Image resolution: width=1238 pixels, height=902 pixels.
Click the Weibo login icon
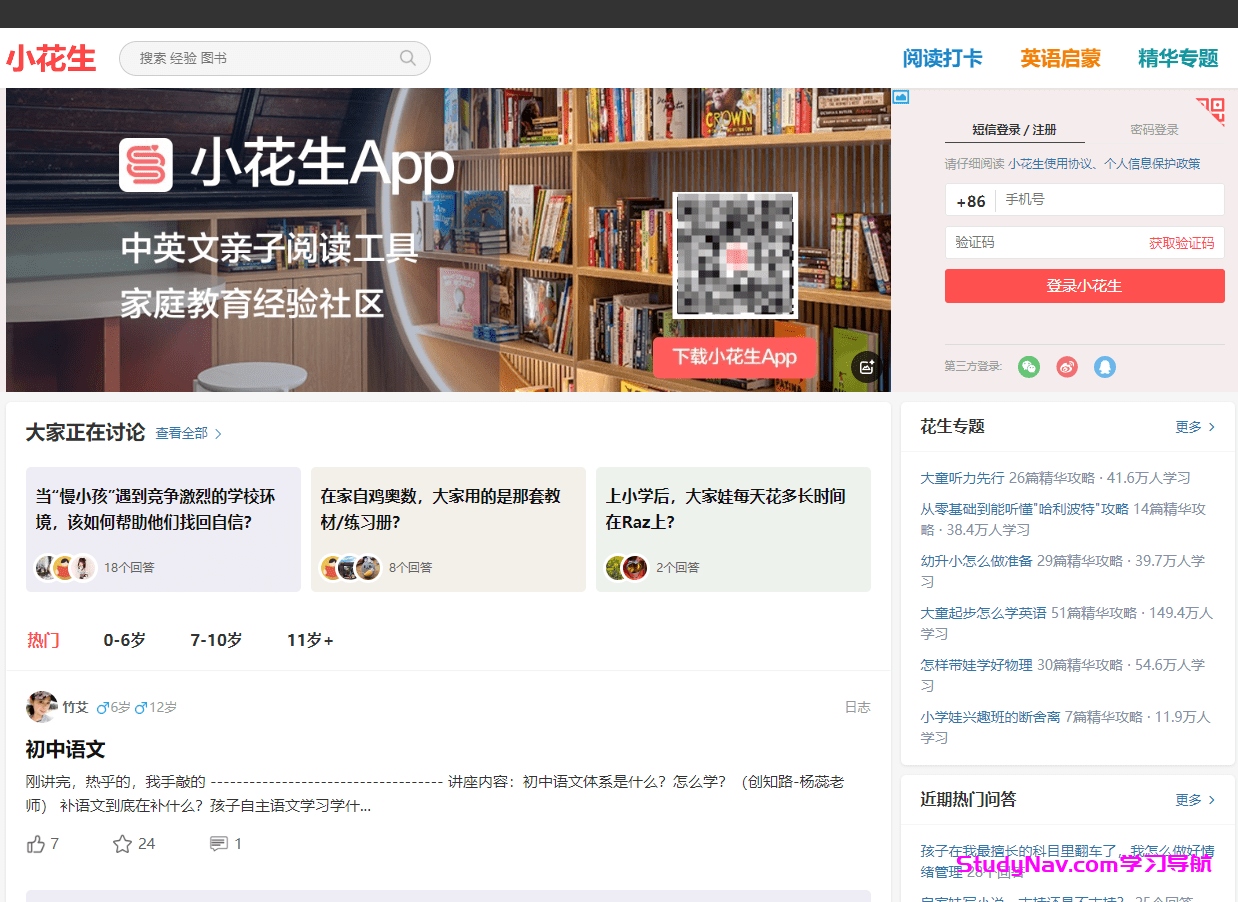coord(1067,367)
